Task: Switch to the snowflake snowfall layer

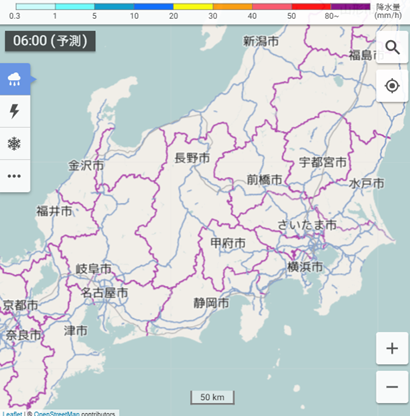Action: click(15, 144)
